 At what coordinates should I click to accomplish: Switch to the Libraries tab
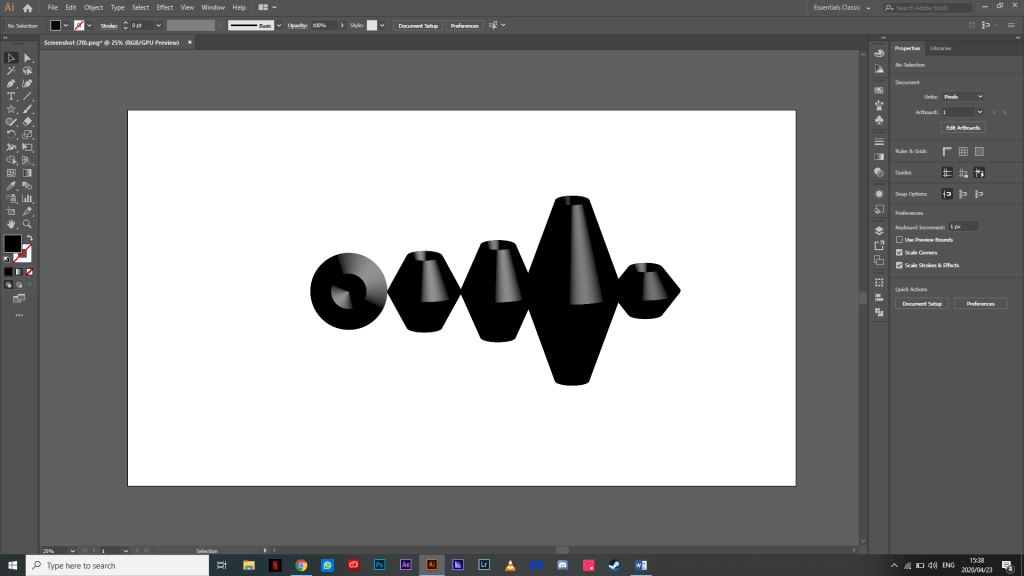(940, 48)
